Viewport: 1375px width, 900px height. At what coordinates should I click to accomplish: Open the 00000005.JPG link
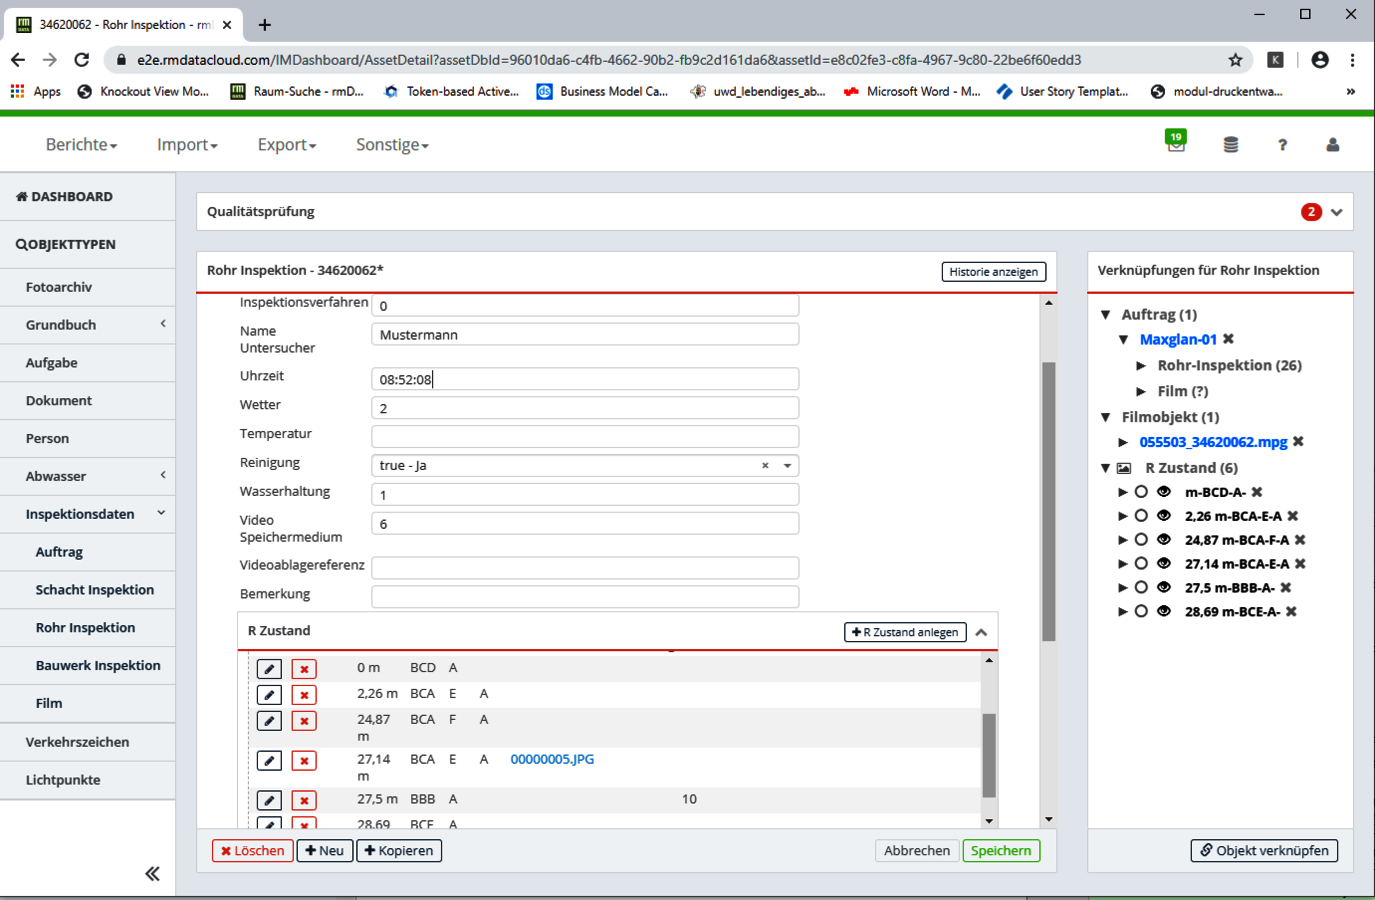(552, 759)
